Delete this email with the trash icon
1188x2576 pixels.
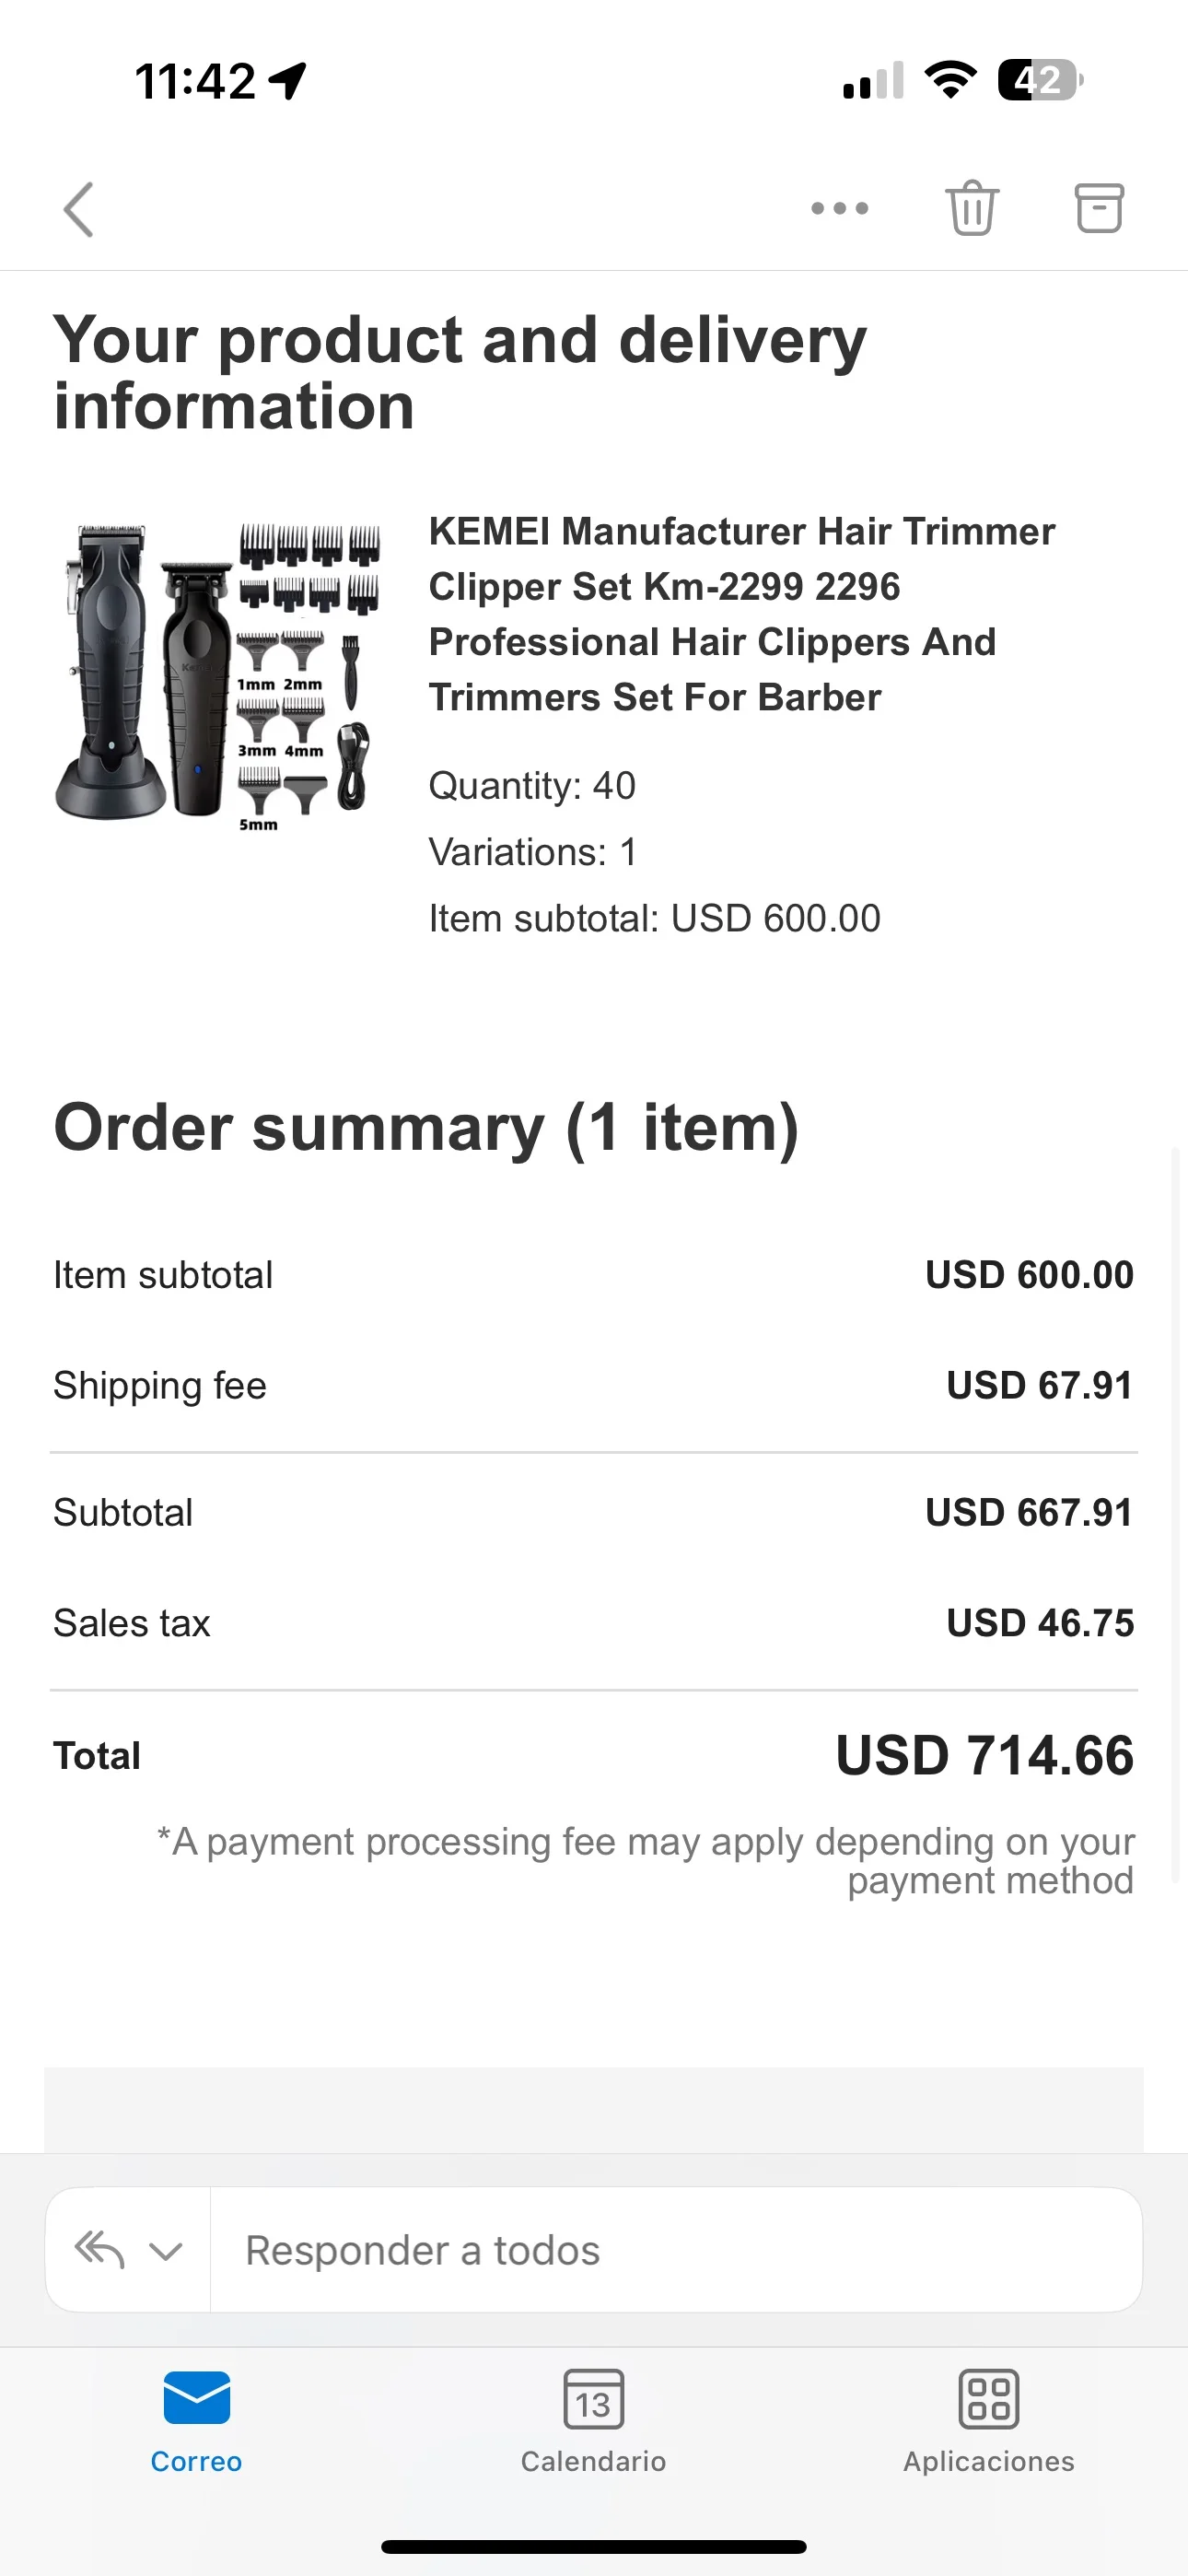coord(972,208)
